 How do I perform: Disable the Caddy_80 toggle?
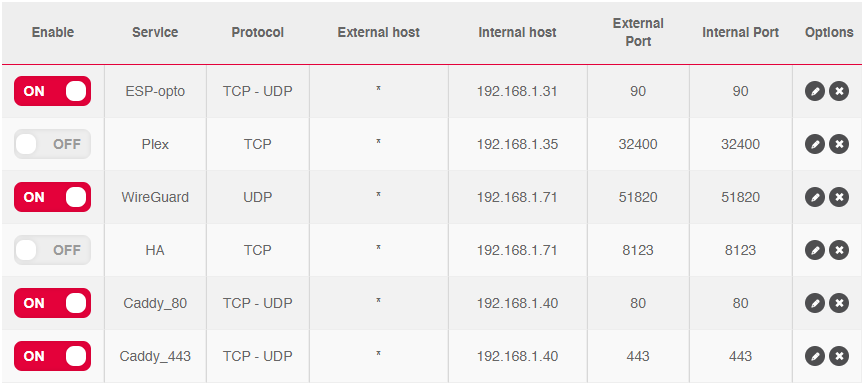click(x=52, y=303)
